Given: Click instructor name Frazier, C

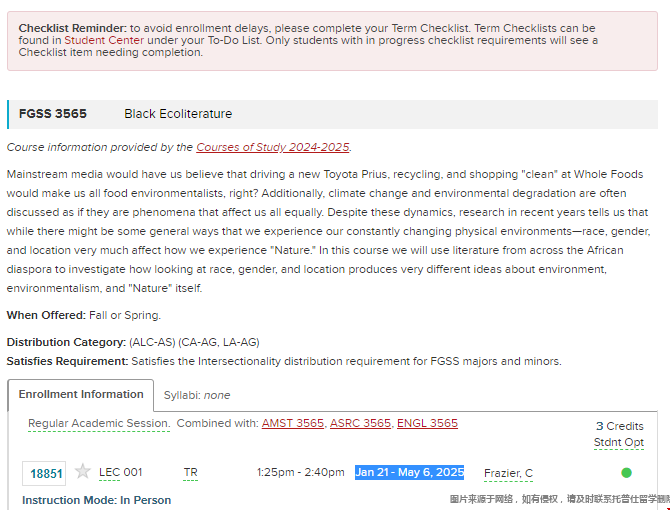Looking at the screenshot, I should click(508, 473).
